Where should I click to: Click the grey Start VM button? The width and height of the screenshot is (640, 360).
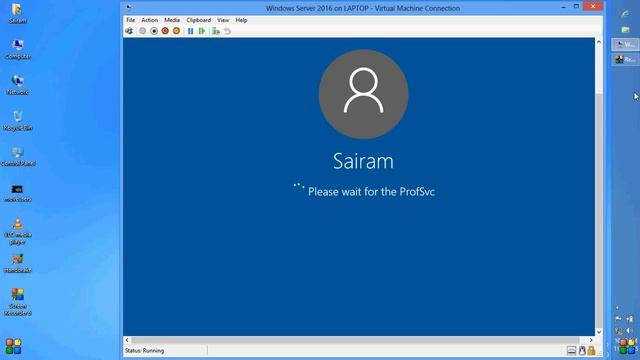tap(142, 31)
